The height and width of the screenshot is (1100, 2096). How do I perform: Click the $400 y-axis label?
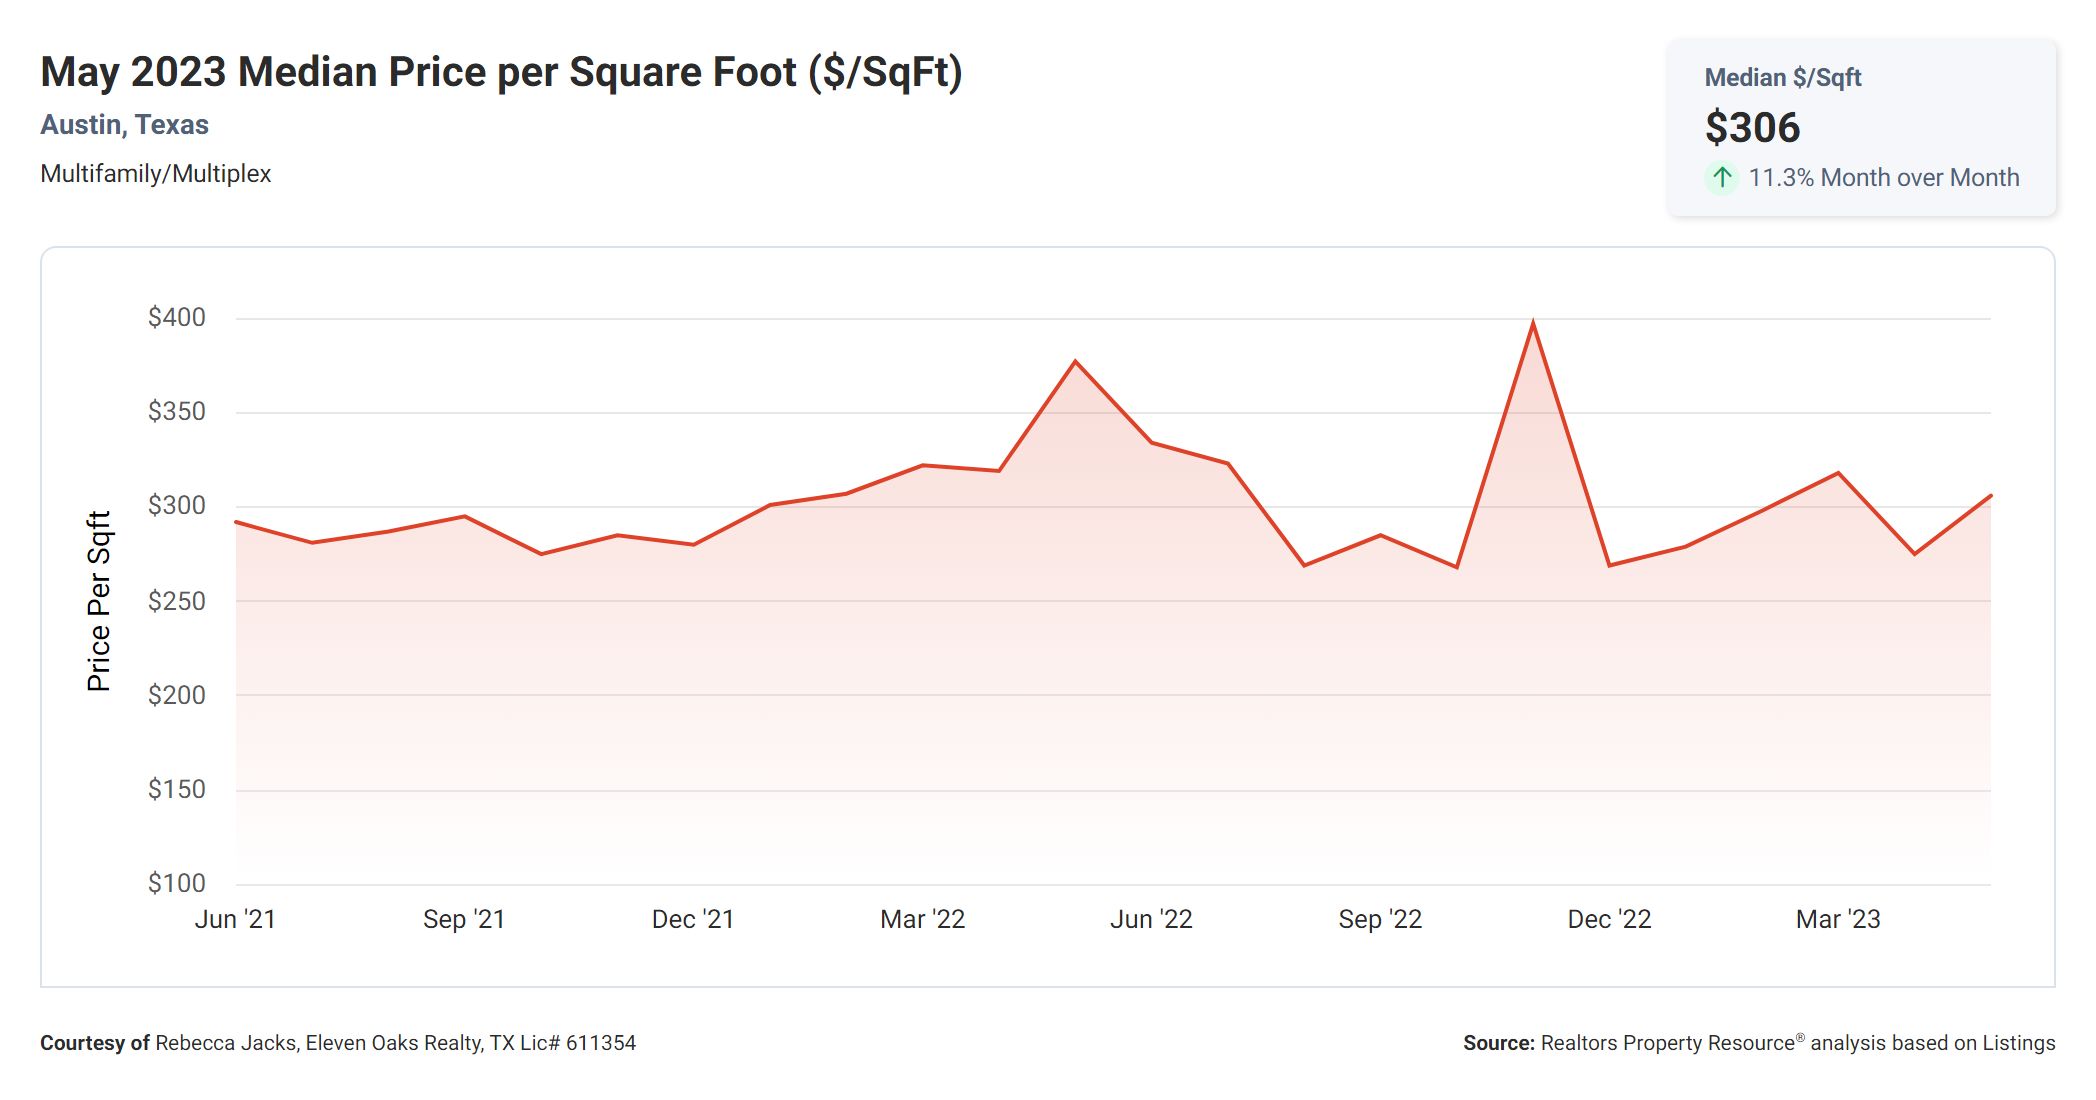pyautogui.click(x=177, y=318)
